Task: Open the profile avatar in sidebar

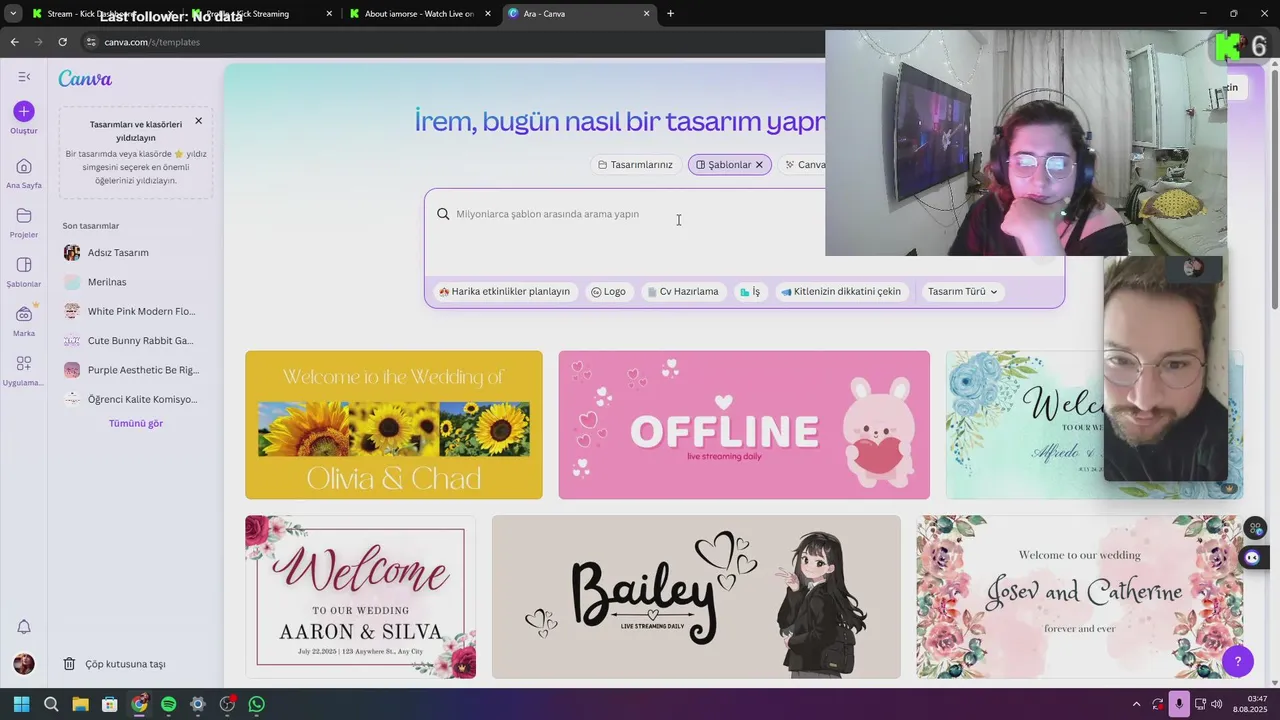Action: [24, 664]
